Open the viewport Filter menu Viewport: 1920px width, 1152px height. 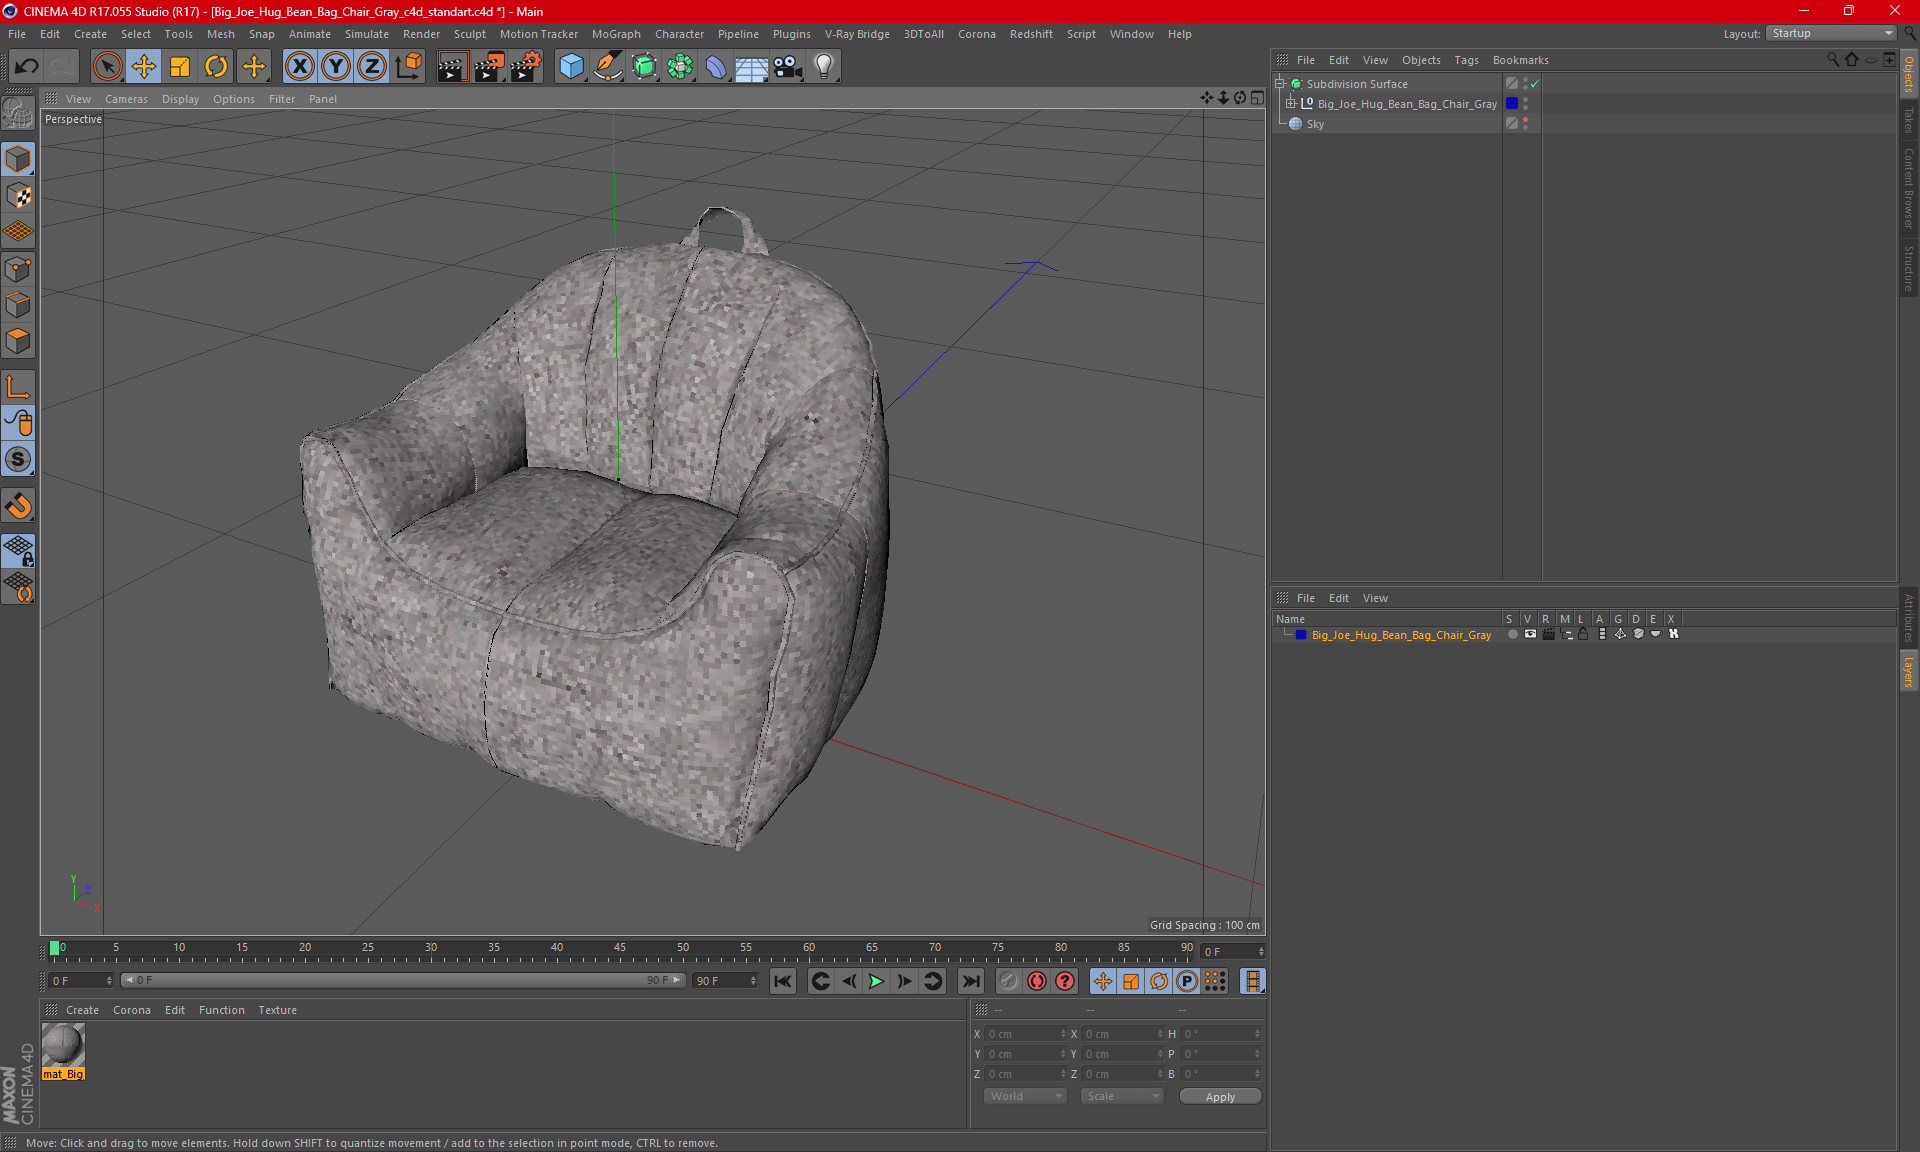point(282,99)
